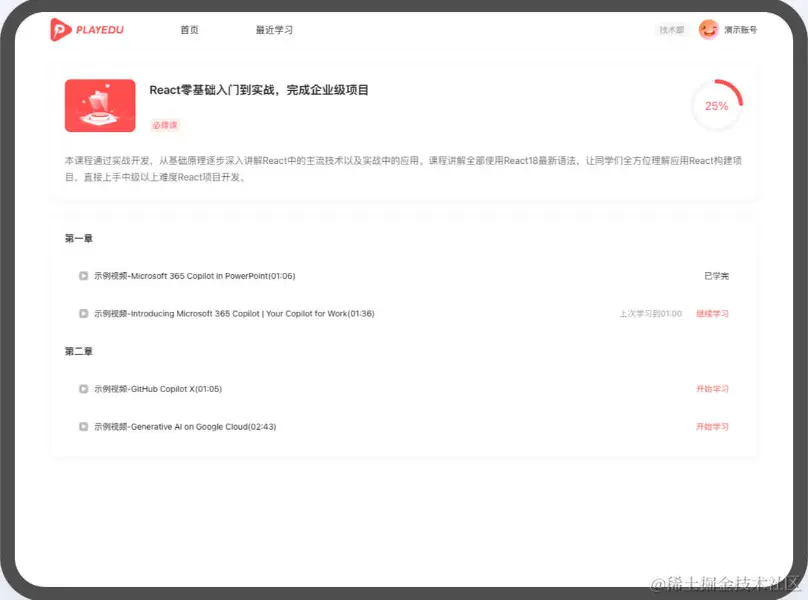The height and width of the screenshot is (600, 808).
Task: Click the 必修课 tag
Action: coord(165,125)
